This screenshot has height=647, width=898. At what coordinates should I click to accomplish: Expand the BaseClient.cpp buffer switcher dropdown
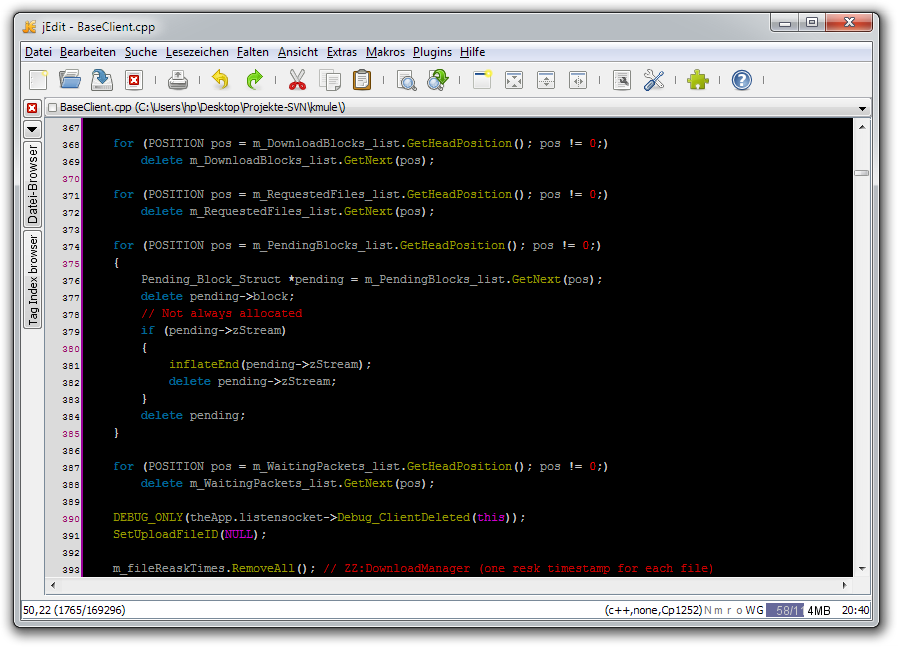(861, 108)
